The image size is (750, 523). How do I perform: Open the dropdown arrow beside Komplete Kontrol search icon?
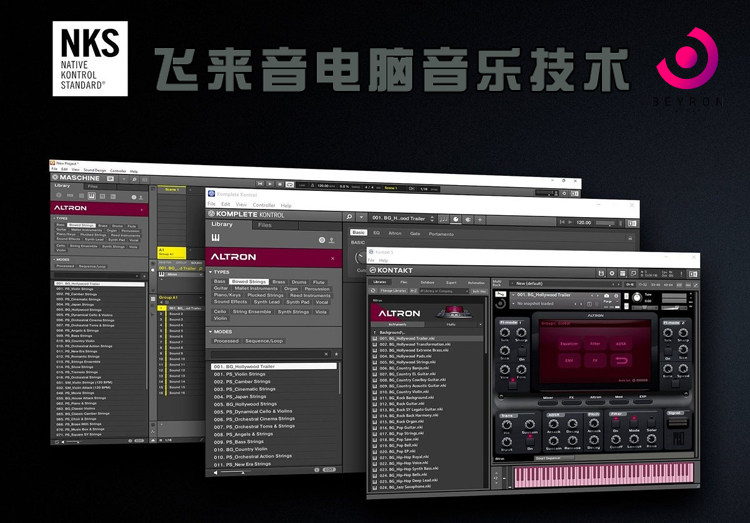point(361,218)
